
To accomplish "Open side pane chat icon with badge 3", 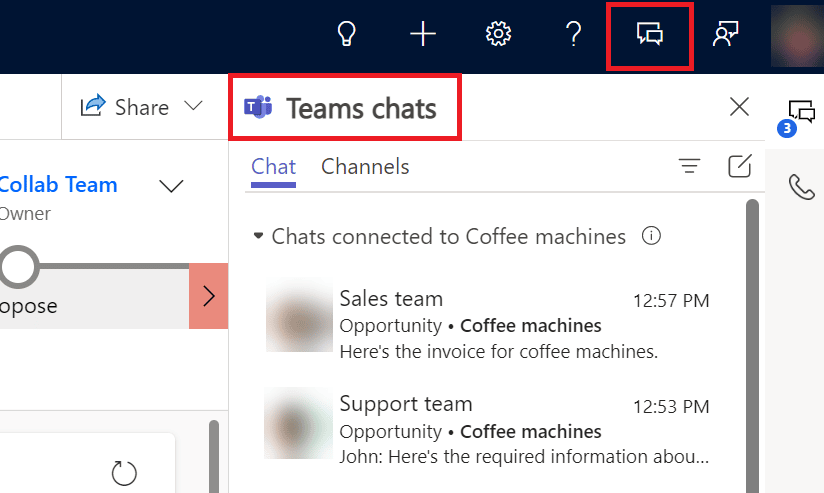I will click(x=797, y=118).
